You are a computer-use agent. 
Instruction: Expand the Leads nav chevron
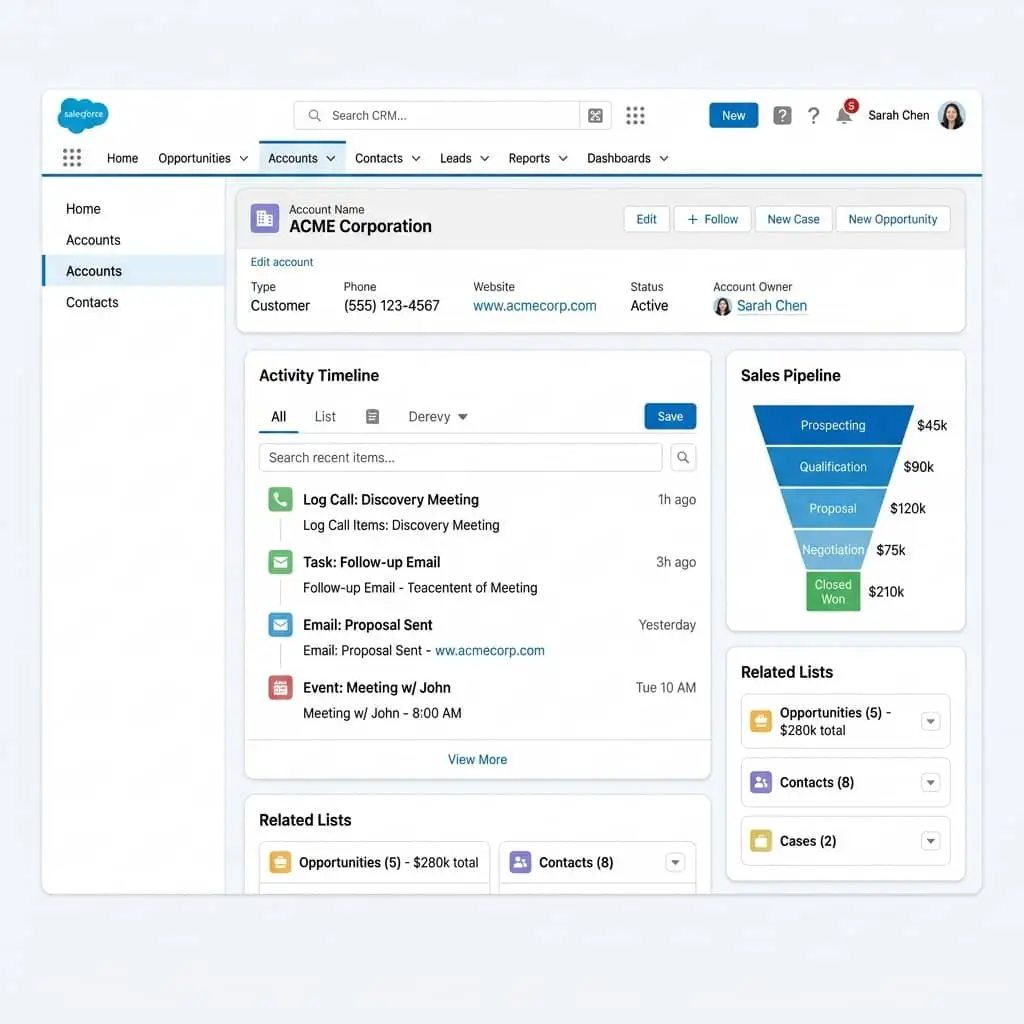(485, 159)
